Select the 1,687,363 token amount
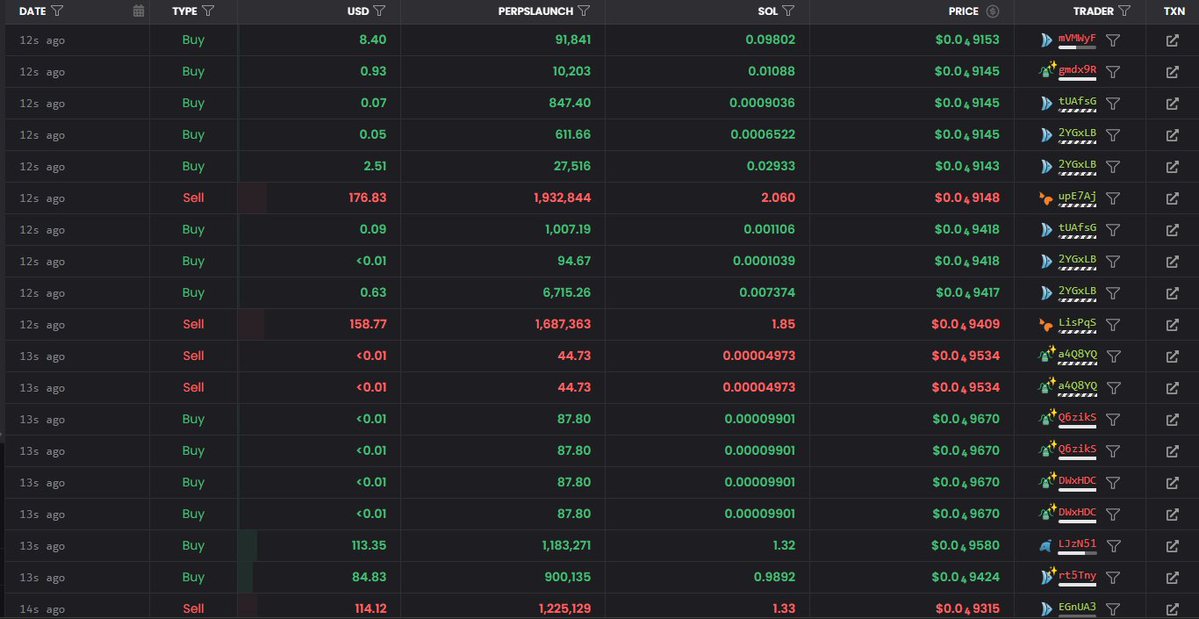Viewport: 1199px width, 619px height. (563, 325)
